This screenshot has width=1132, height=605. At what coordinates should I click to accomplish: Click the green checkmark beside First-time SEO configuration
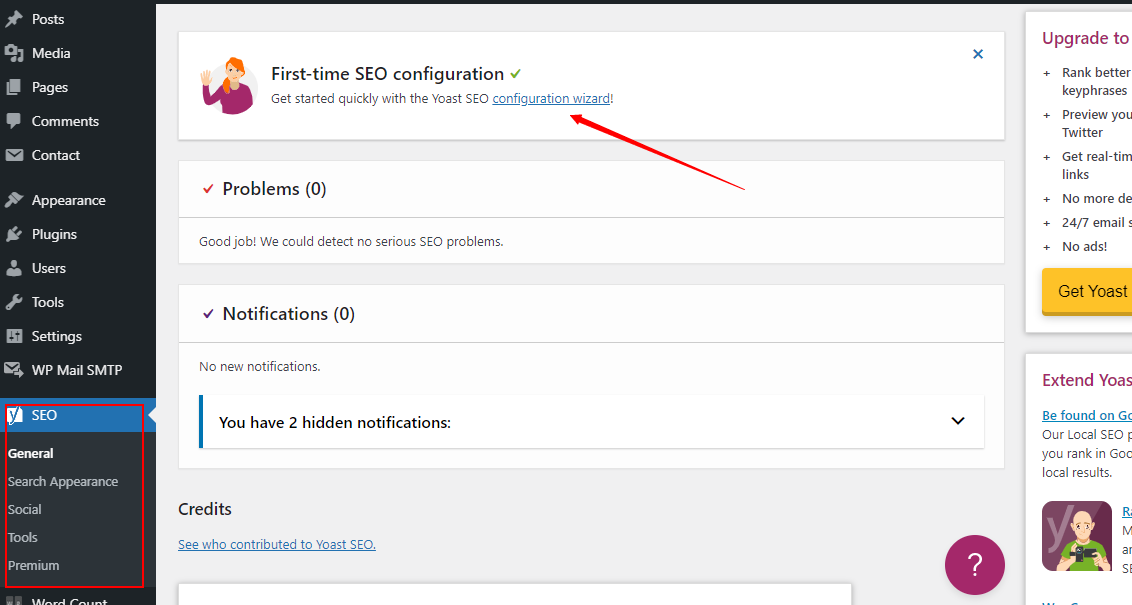tap(515, 74)
